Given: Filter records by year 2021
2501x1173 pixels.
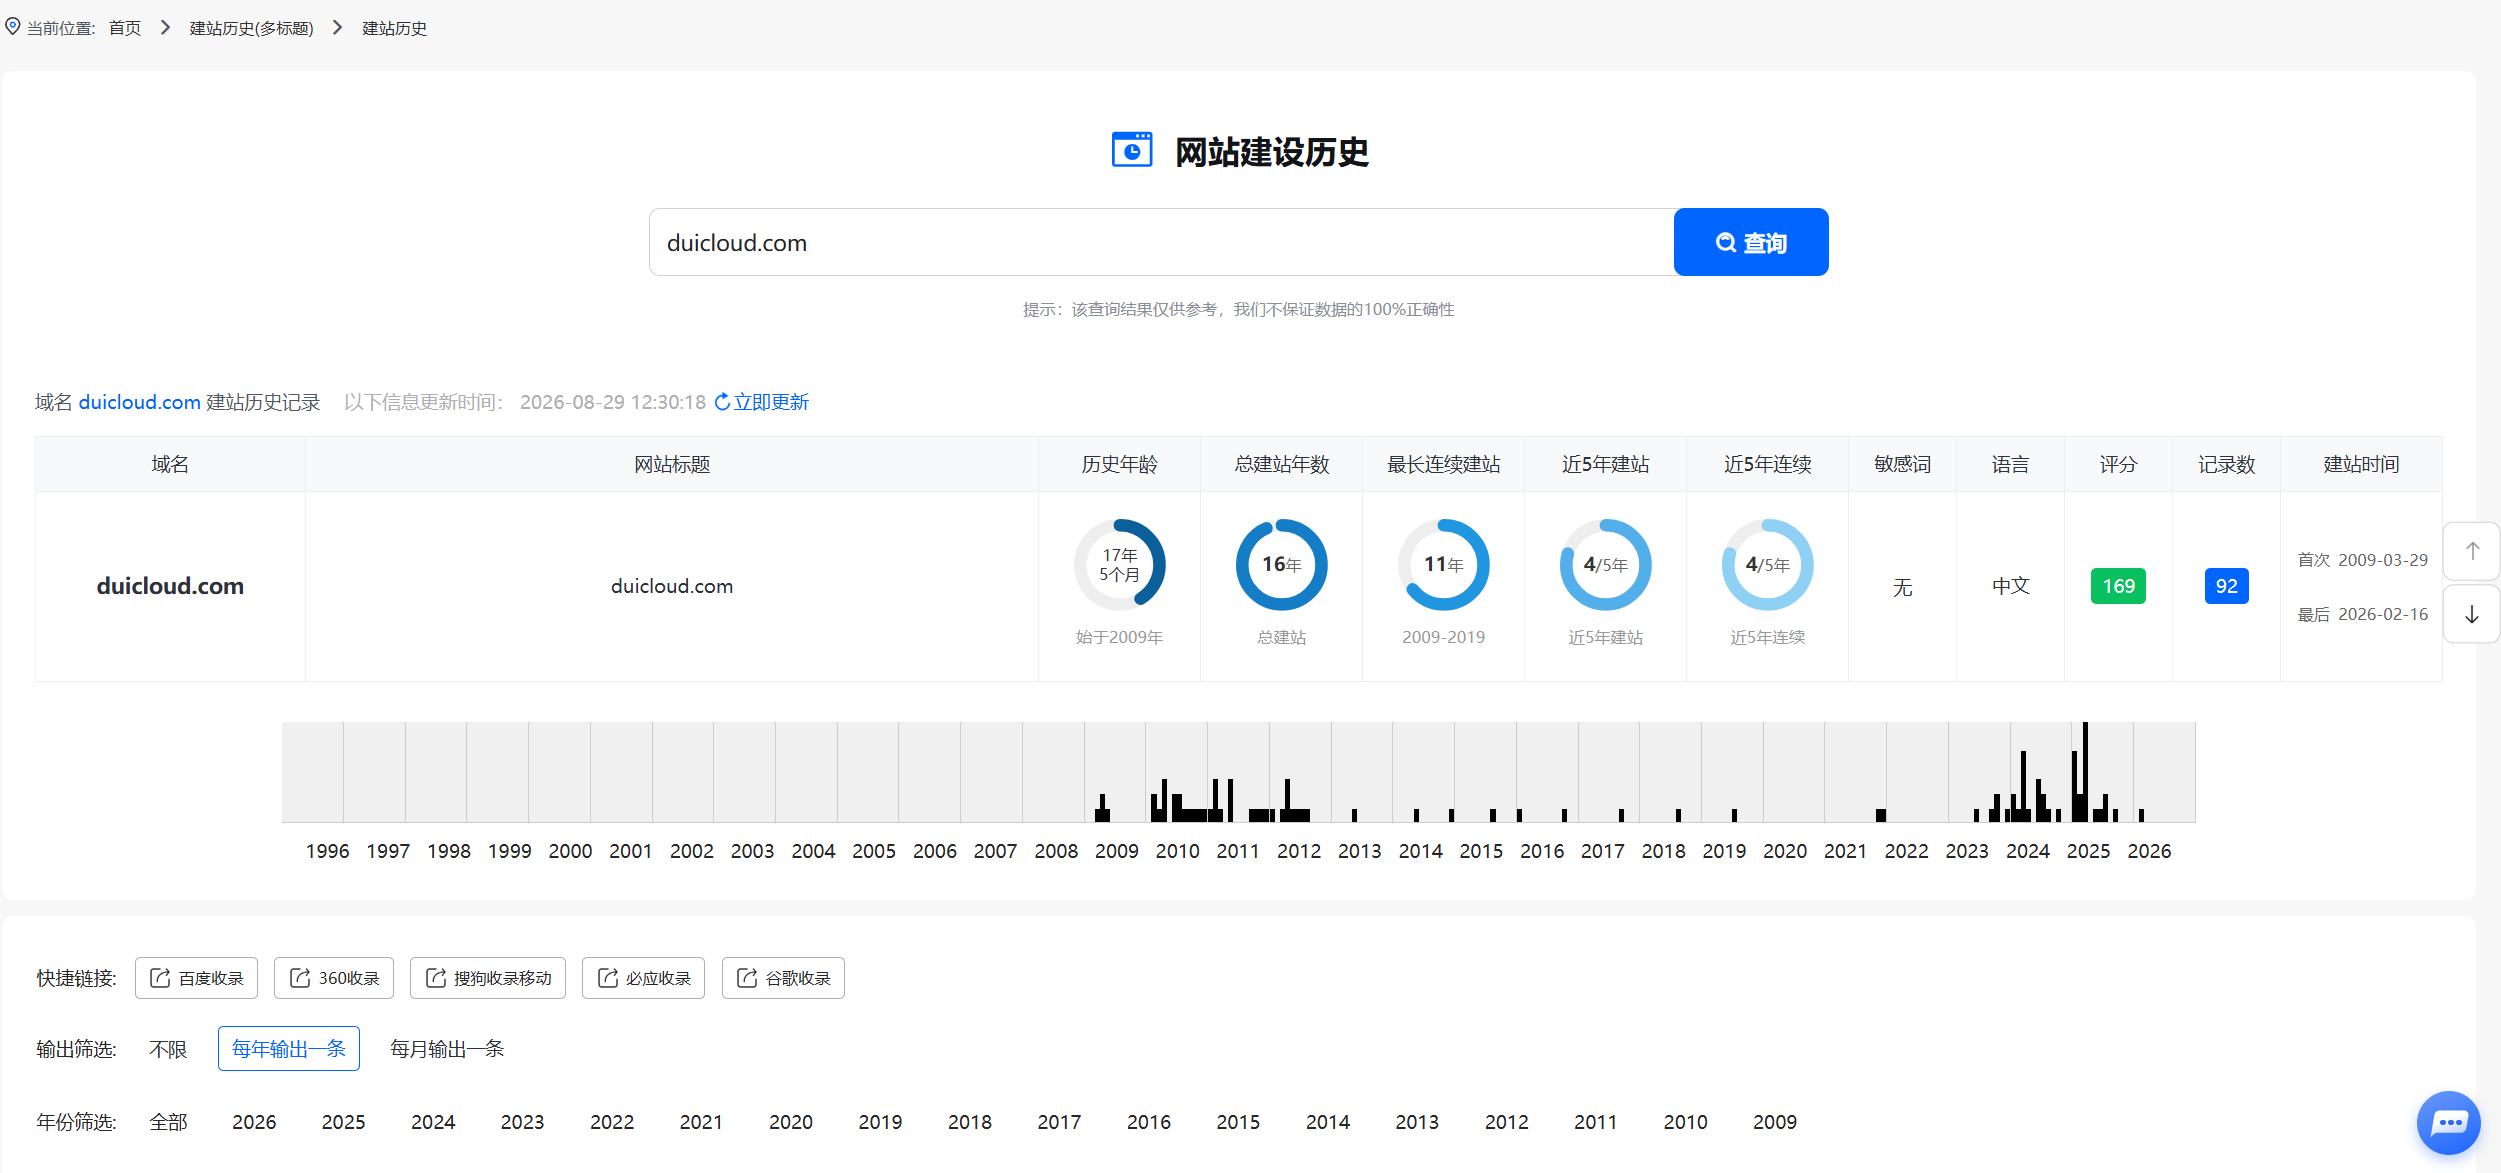Looking at the screenshot, I should point(701,1122).
